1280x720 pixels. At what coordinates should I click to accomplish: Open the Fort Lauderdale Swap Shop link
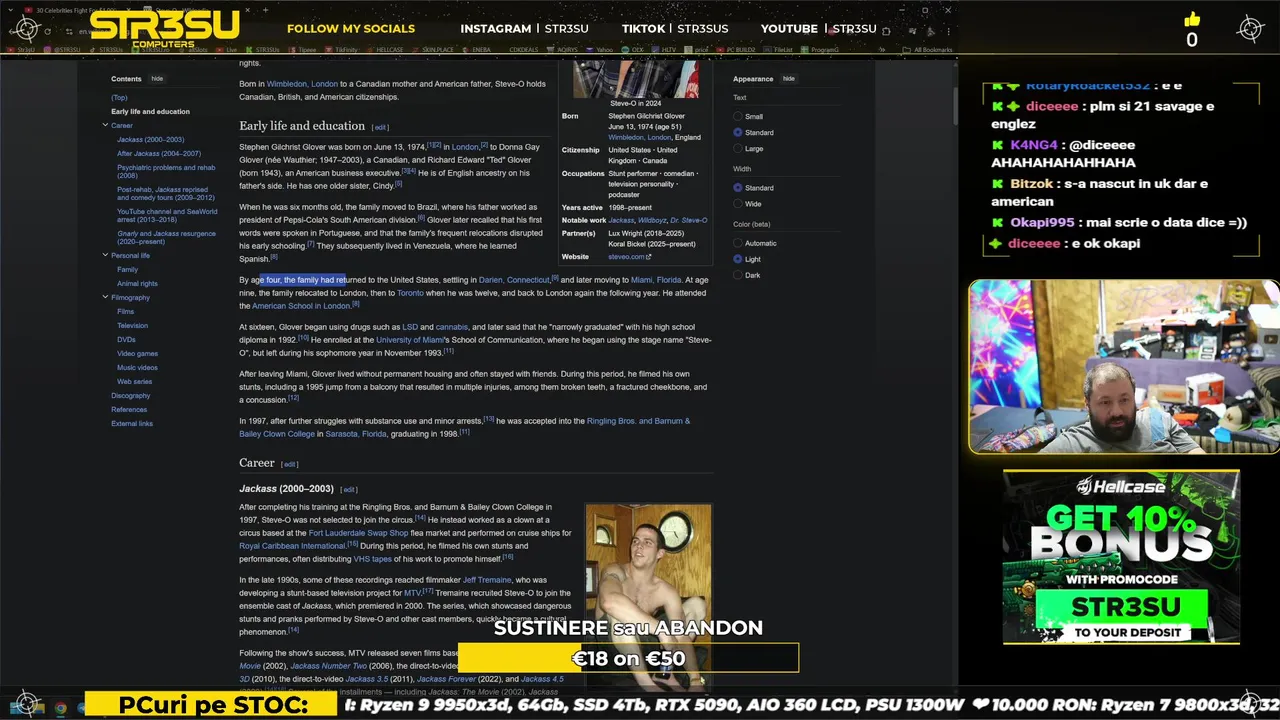pos(358,533)
